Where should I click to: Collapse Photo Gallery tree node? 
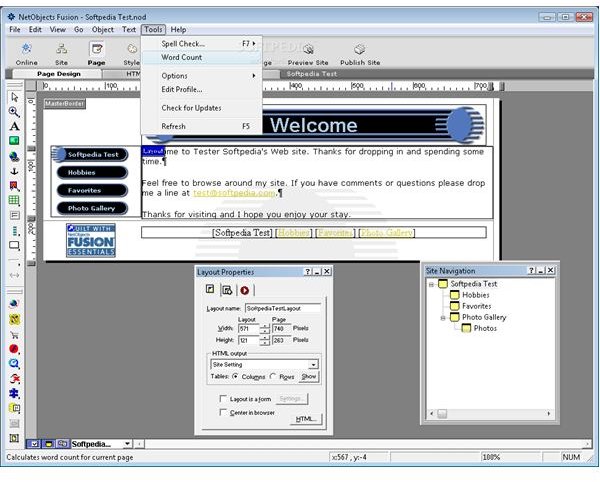coord(443,318)
